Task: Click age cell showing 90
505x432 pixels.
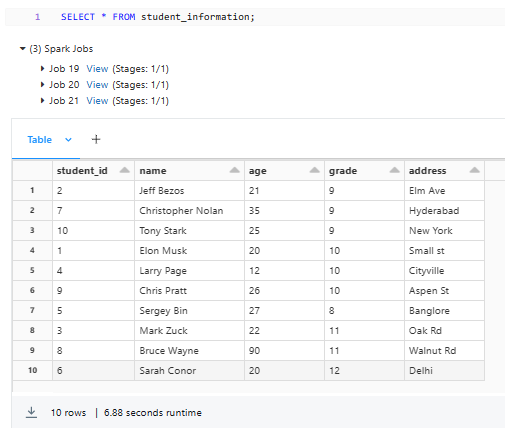Action: [284, 351]
